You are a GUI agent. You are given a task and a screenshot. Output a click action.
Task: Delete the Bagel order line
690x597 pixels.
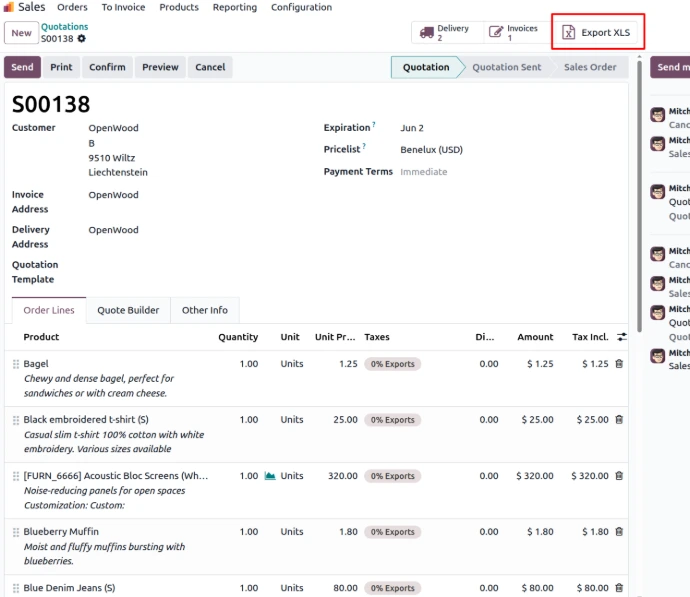point(619,364)
